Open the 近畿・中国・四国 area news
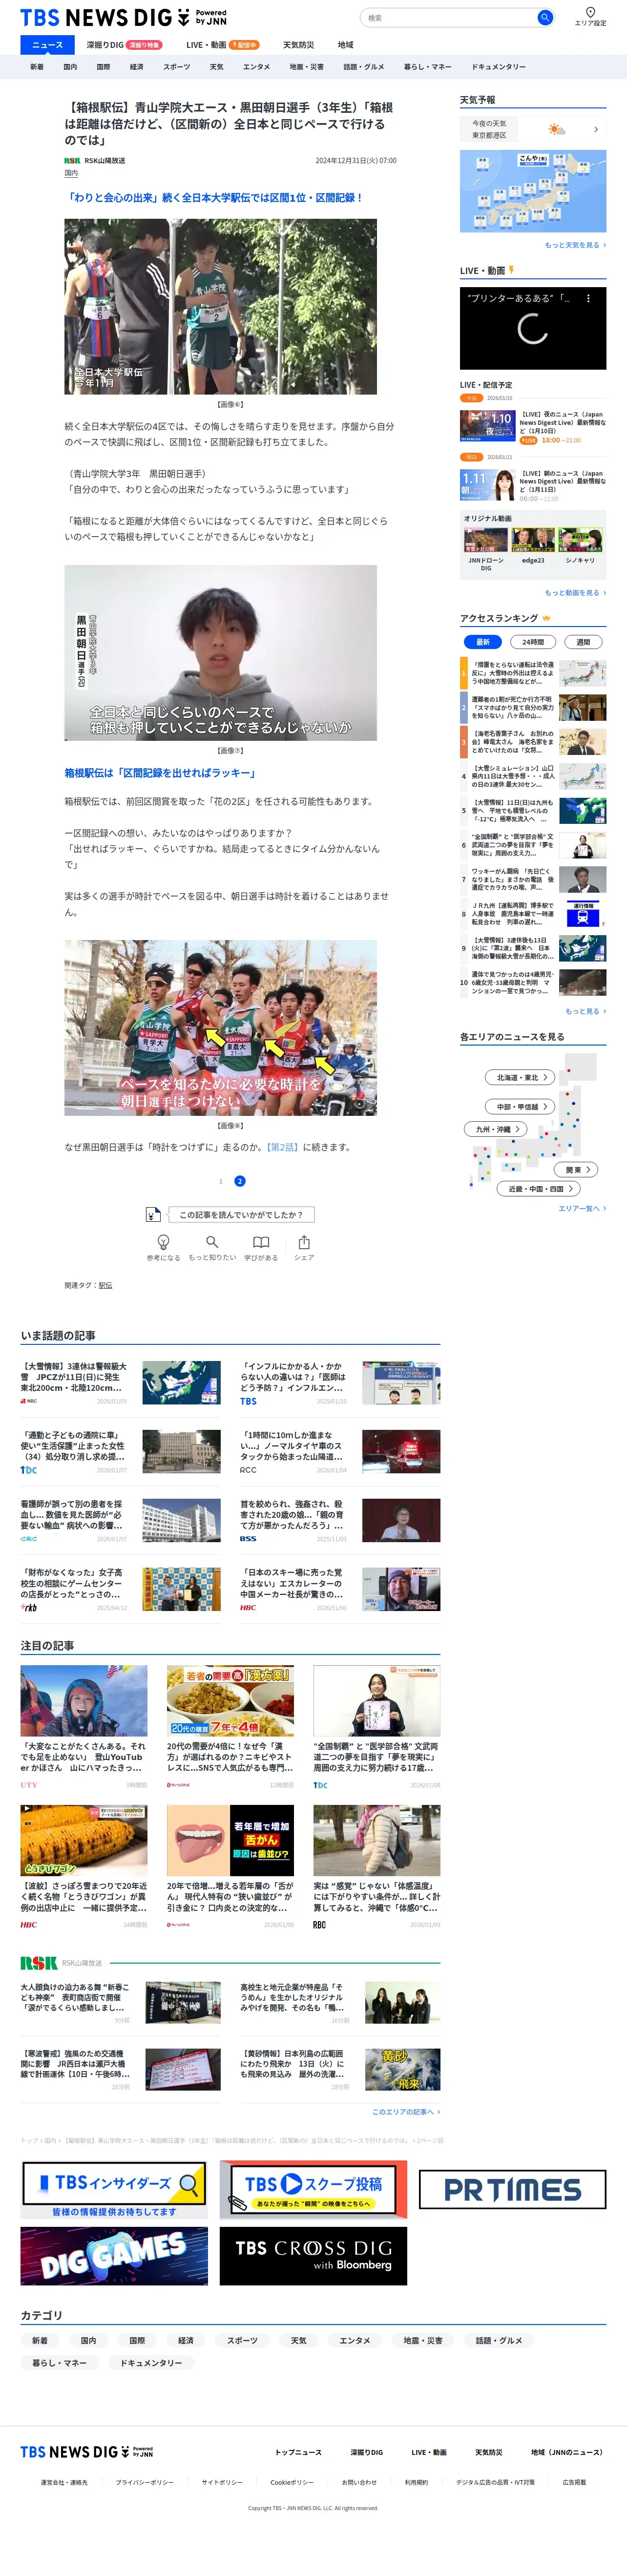Image resolution: width=627 pixels, height=2576 pixels. pos(540,1188)
